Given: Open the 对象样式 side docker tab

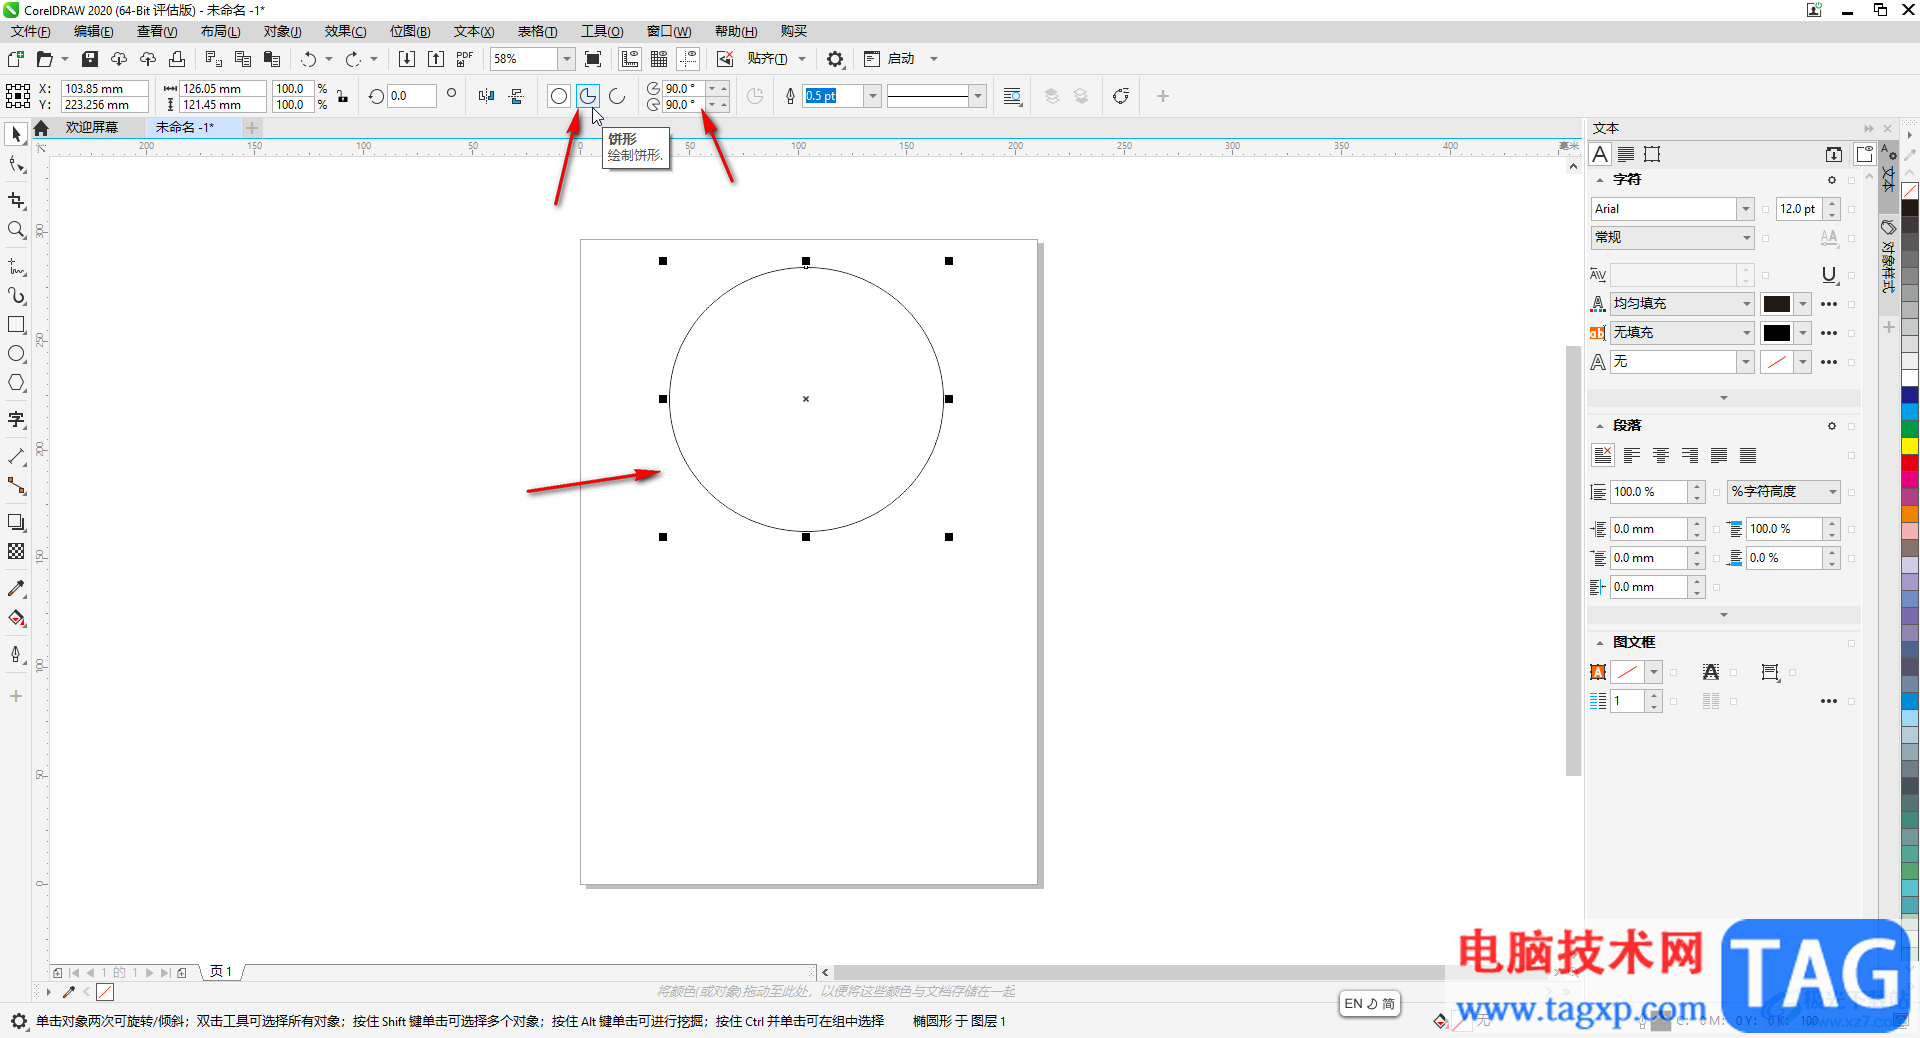Looking at the screenshot, I should pos(1888,257).
